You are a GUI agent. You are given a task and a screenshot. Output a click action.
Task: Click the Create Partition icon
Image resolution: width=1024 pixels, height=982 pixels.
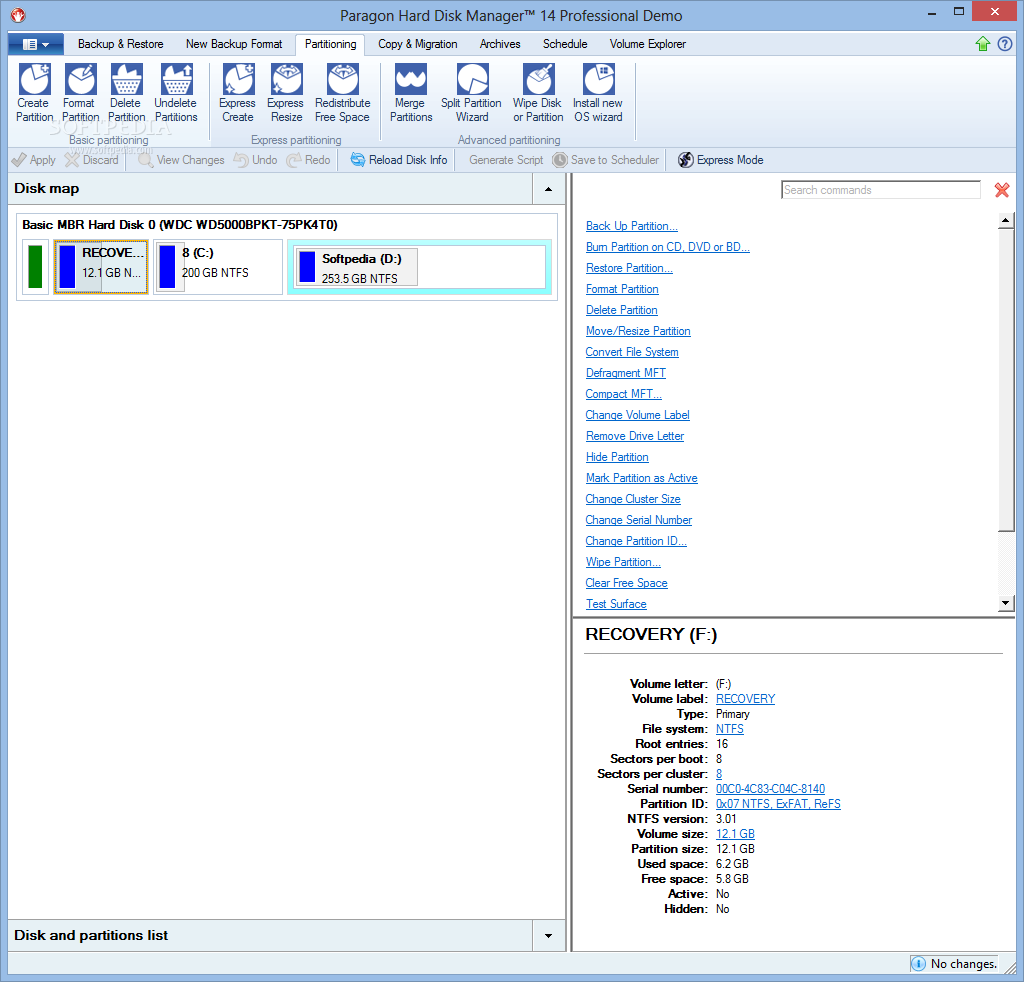[35, 93]
